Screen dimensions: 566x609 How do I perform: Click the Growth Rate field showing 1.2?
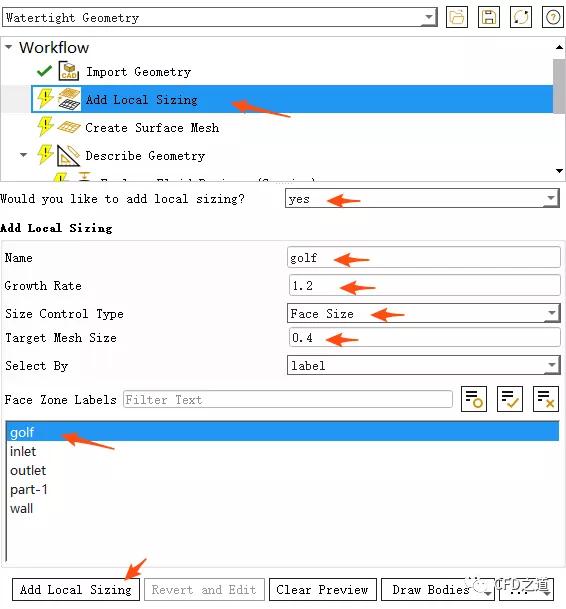coord(425,285)
